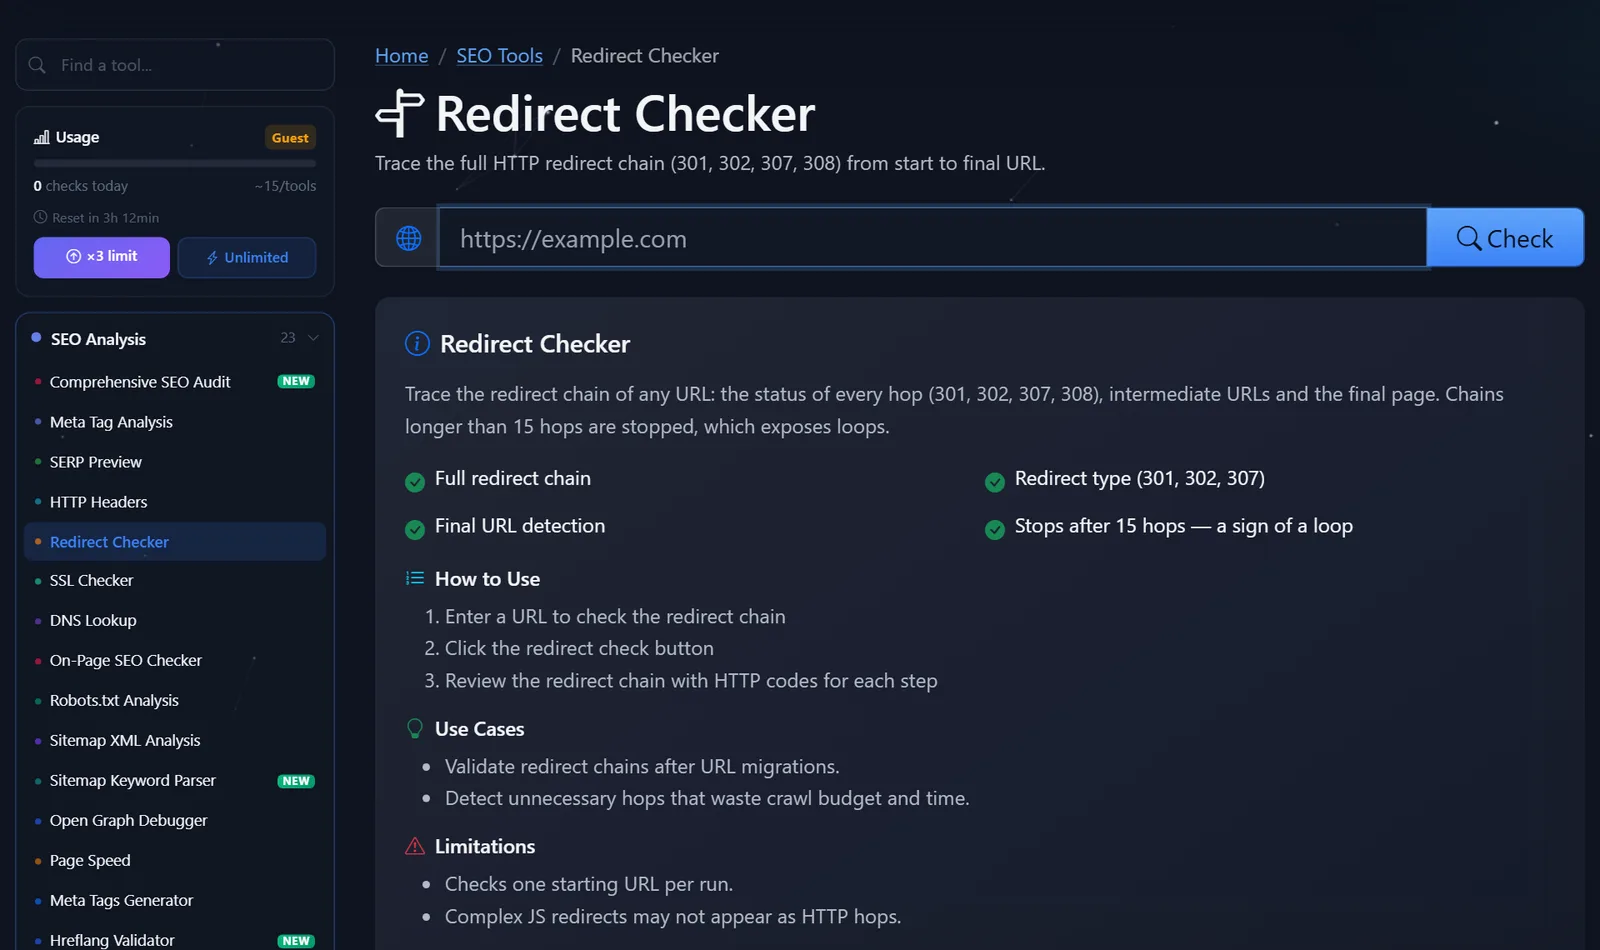Click the Check button
Screen dimensions: 1600x950
tap(1505, 238)
